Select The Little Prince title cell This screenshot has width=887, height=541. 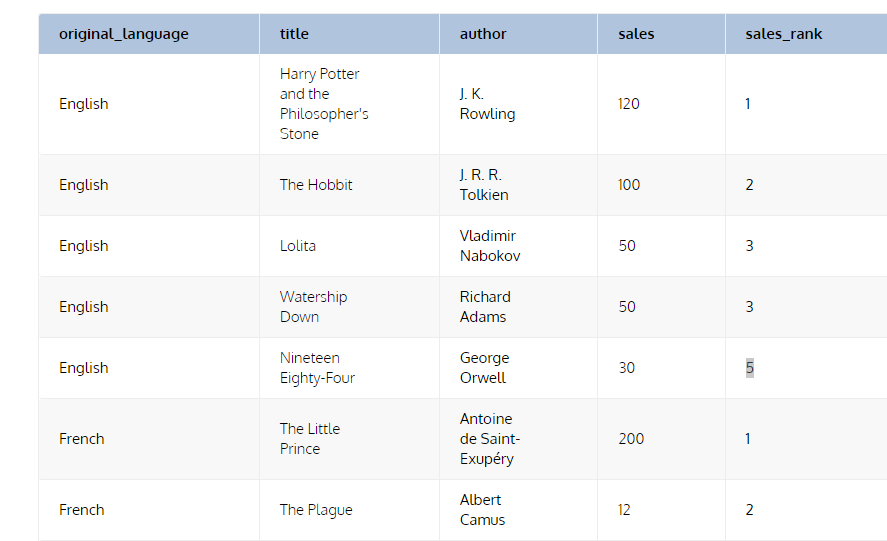[x=349, y=439]
